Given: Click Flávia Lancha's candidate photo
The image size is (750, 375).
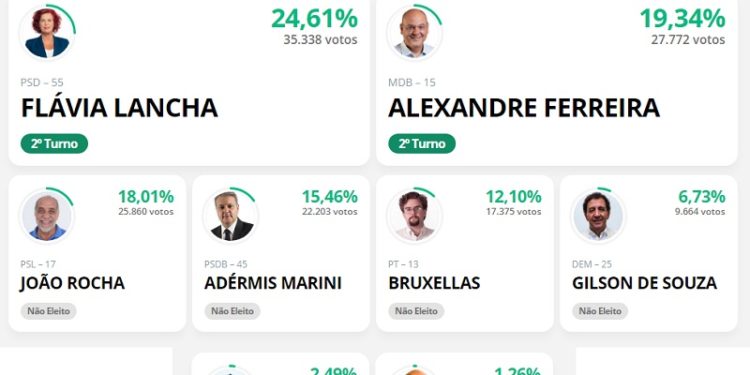Looking at the screenshot, I should (x=47, y=33).
